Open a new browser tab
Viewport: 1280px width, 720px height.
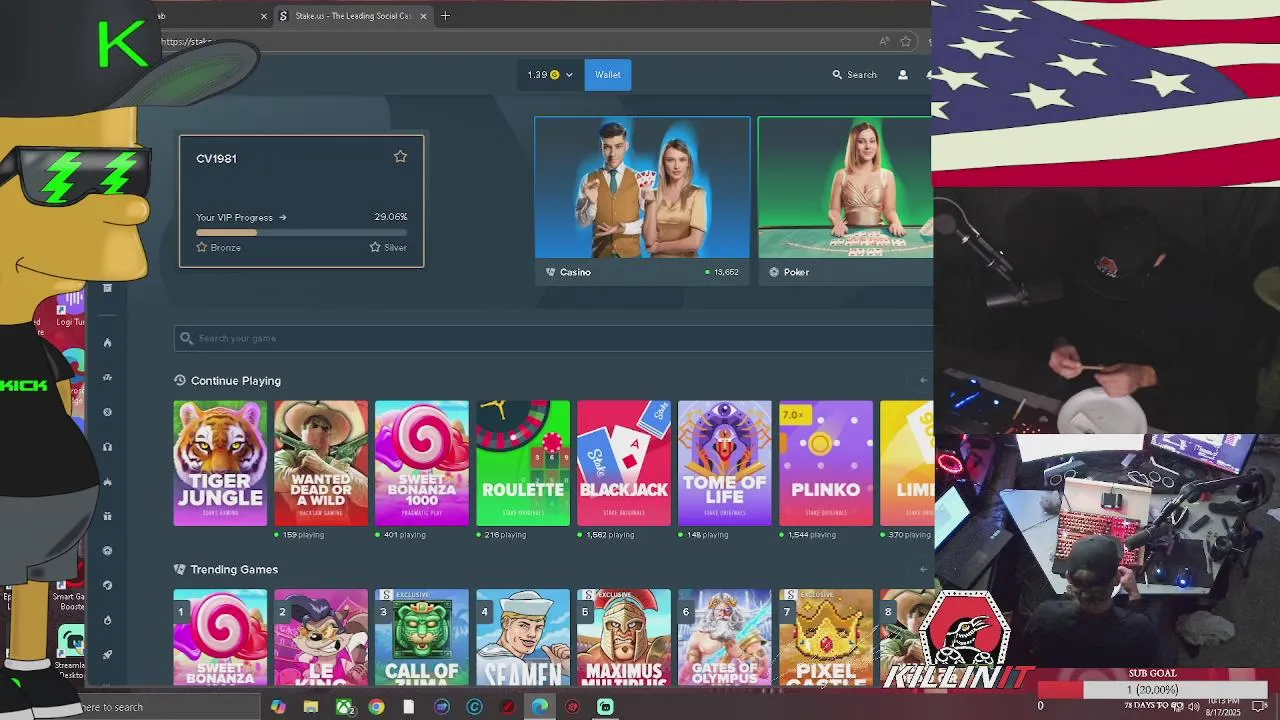click(445, 16)
